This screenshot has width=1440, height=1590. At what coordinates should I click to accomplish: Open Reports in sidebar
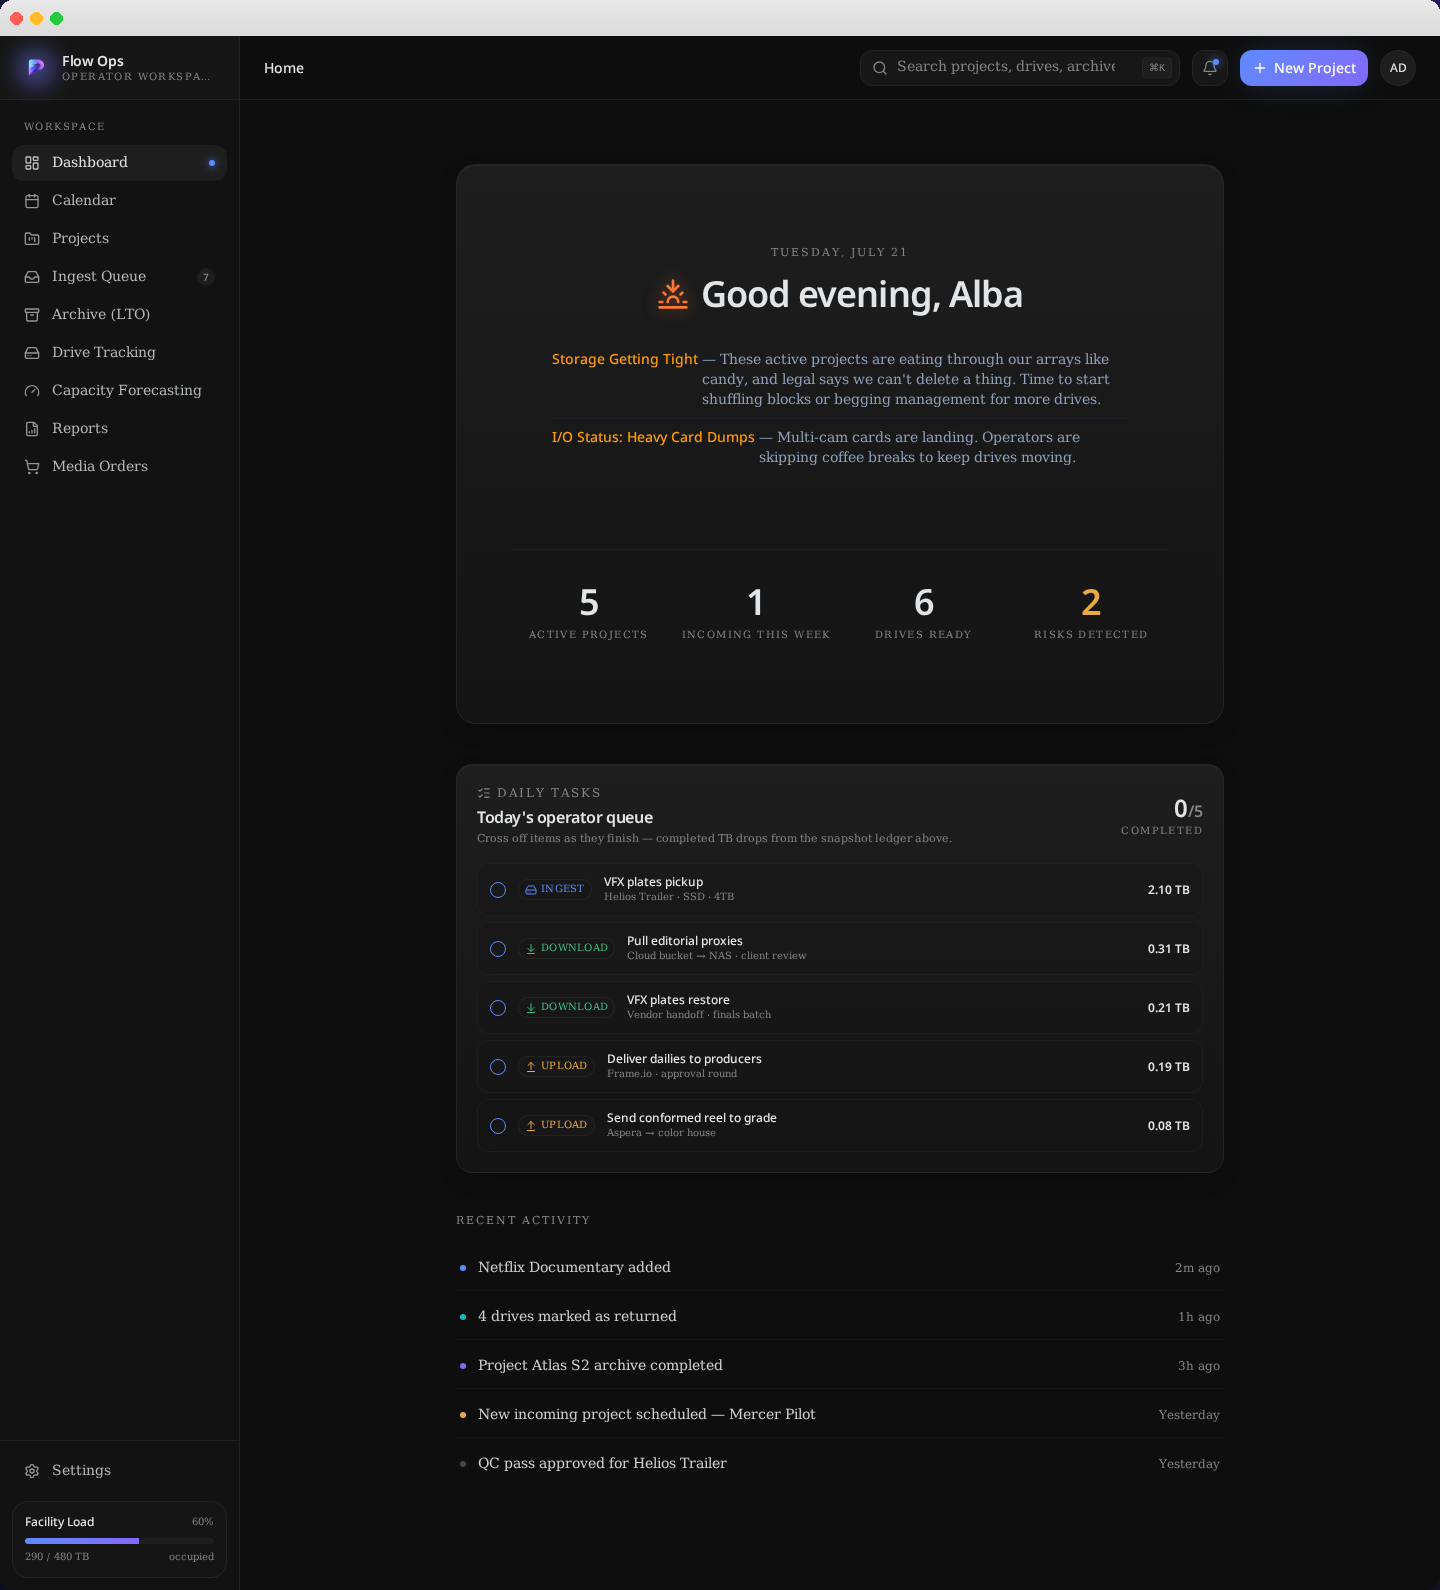coord(119,429)
